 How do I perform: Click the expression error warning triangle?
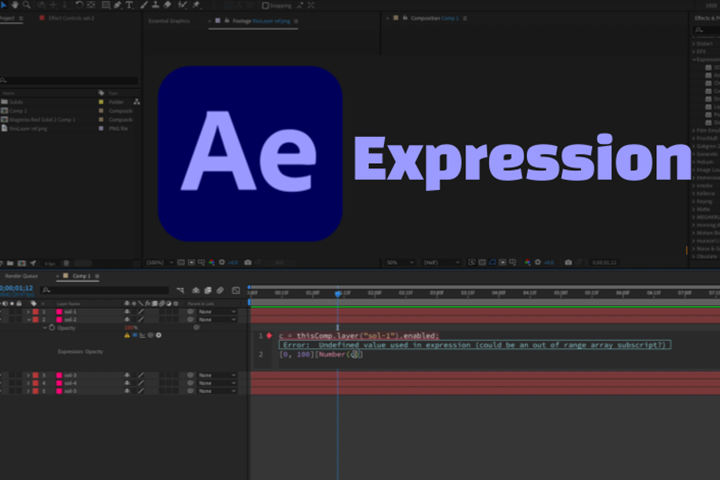(127, 335)
